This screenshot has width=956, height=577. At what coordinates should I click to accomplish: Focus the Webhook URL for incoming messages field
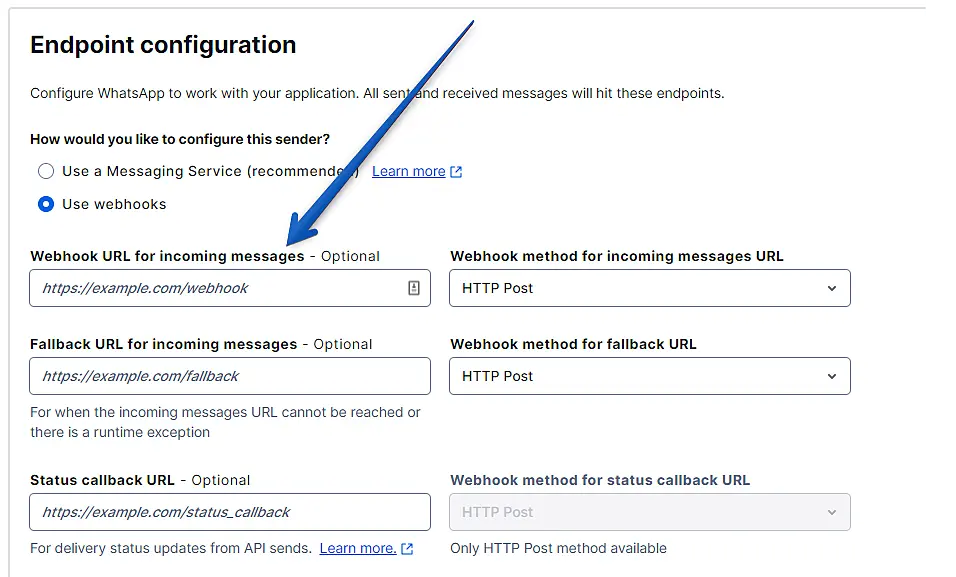(x=215, y=288)
